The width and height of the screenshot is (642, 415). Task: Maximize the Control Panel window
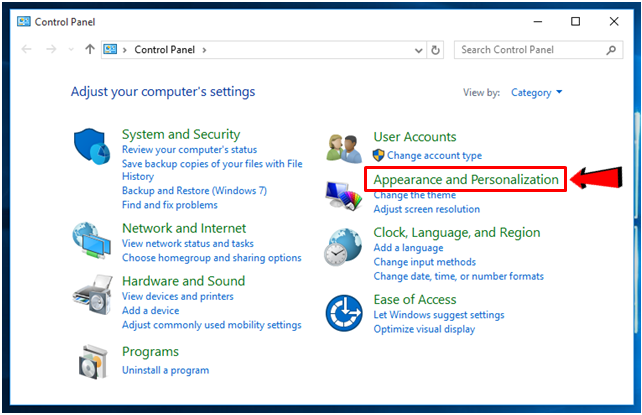(576, 21)
